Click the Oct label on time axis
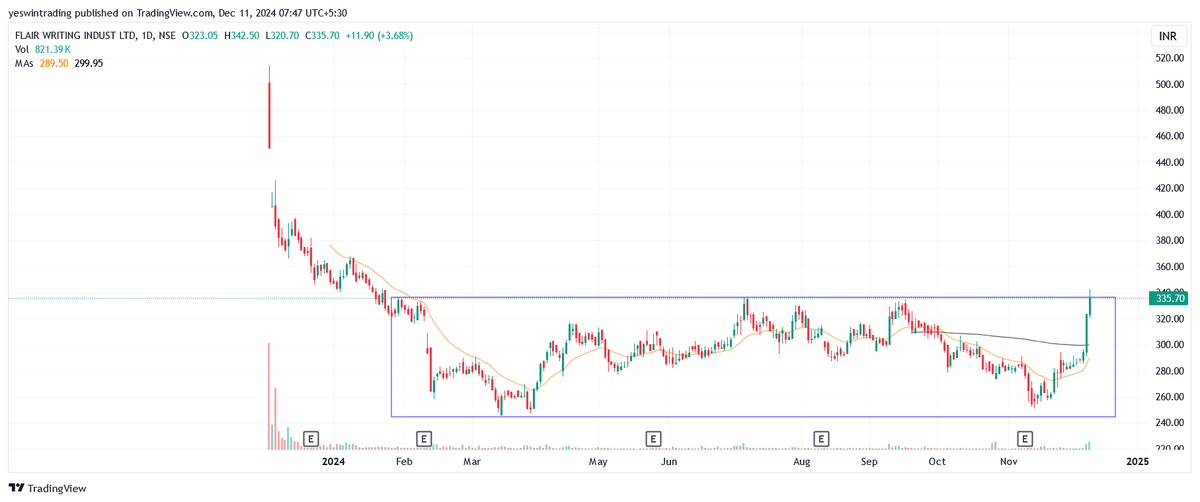The width and height of the screenshot is (1200, 502). 937,463
